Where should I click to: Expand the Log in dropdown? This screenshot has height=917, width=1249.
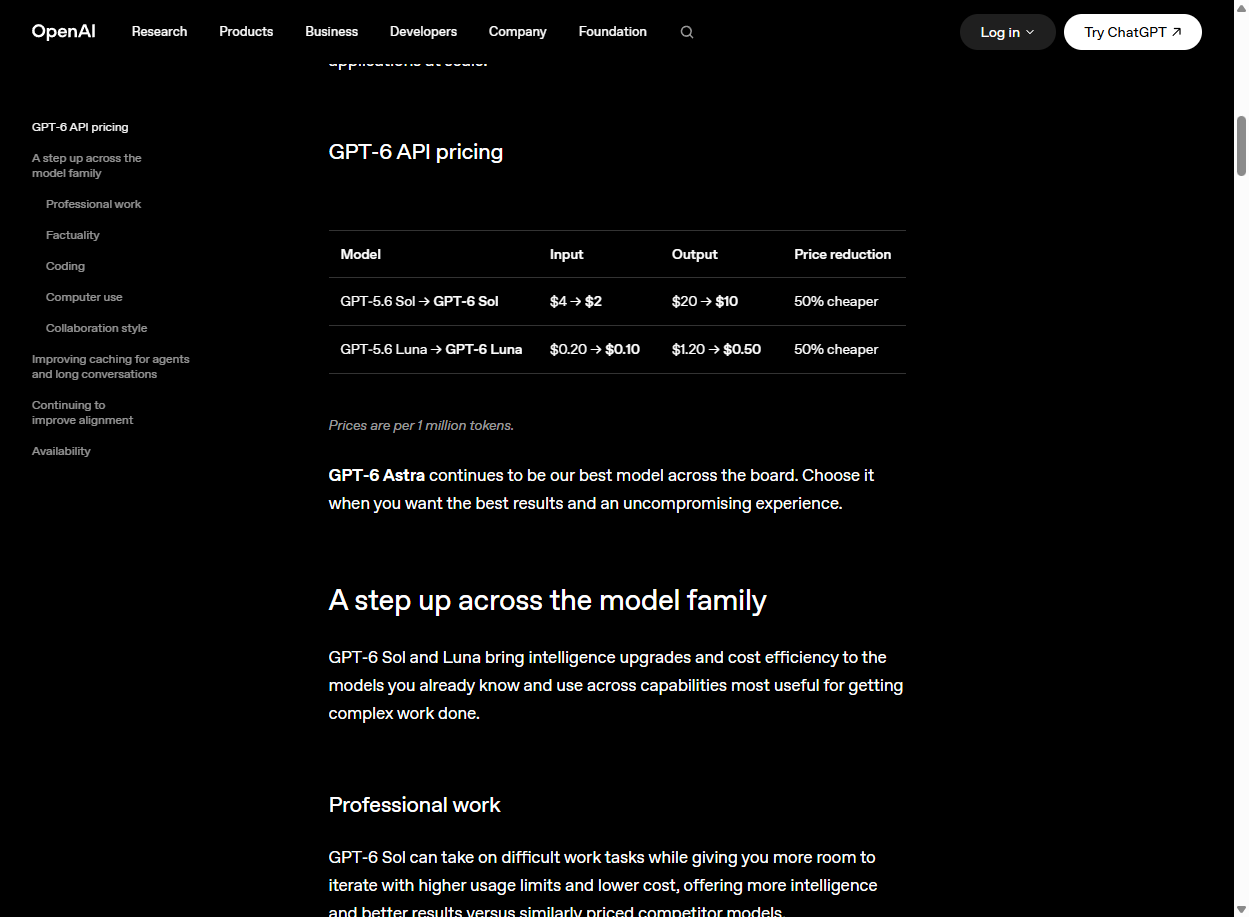click(x=1008, y=32)
